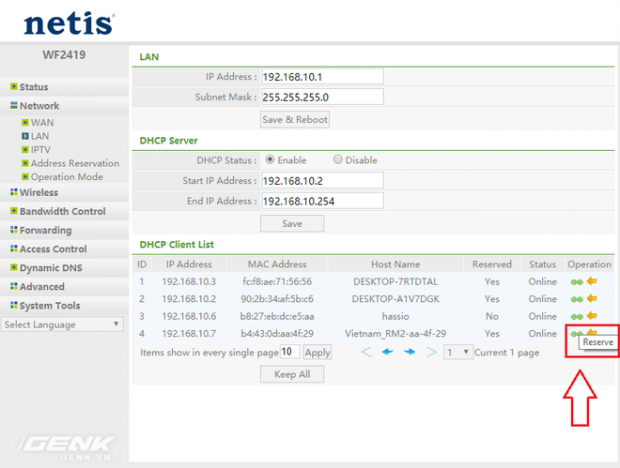Screen dimensions: 620x468
Task: Click MAC address b8:27:eb:dc:e5:aa
Action: tap(277, 316)
